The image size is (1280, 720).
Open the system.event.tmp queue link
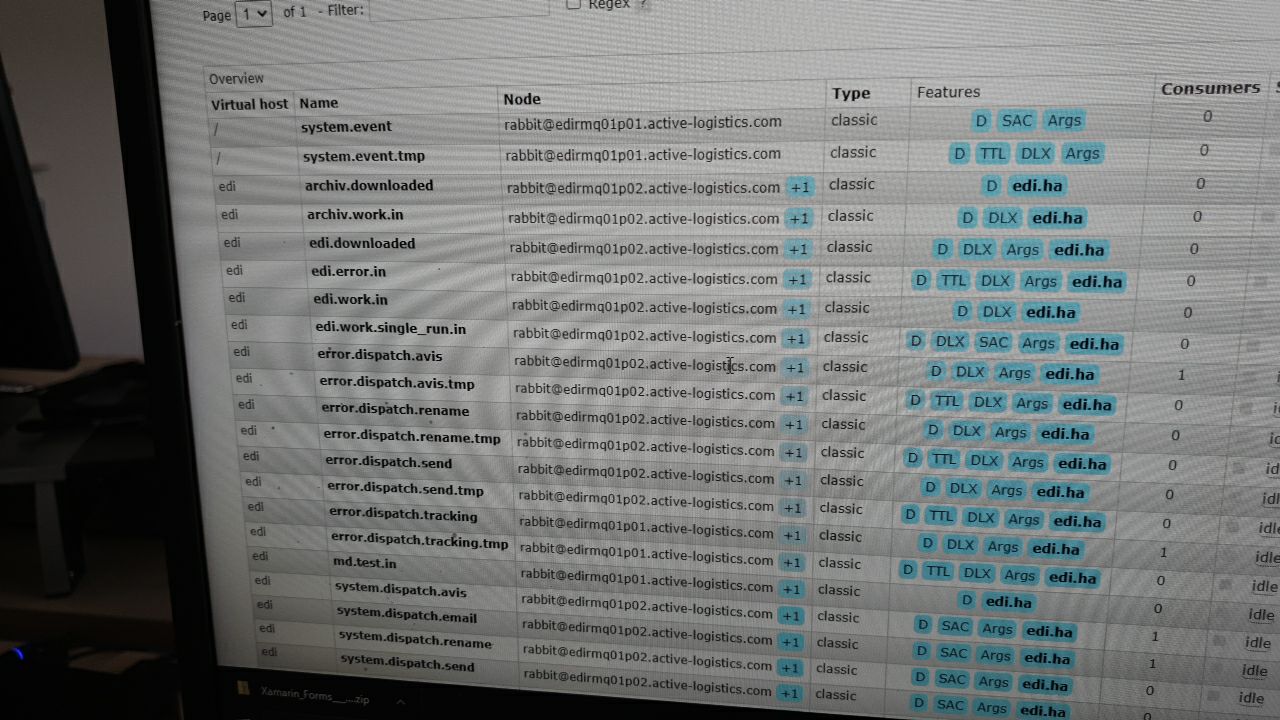pos(364,157)
